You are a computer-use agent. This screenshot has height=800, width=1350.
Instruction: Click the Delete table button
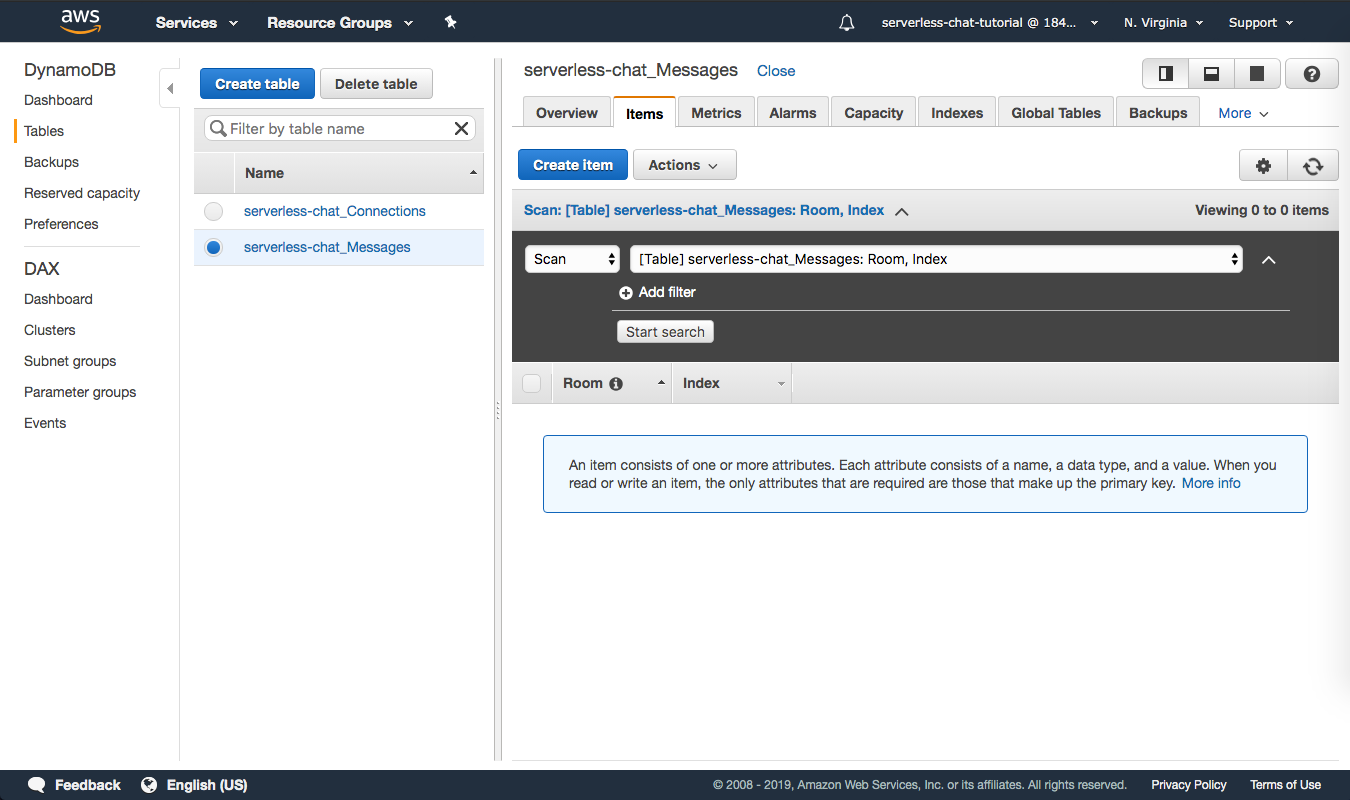(x=376, y=84)
